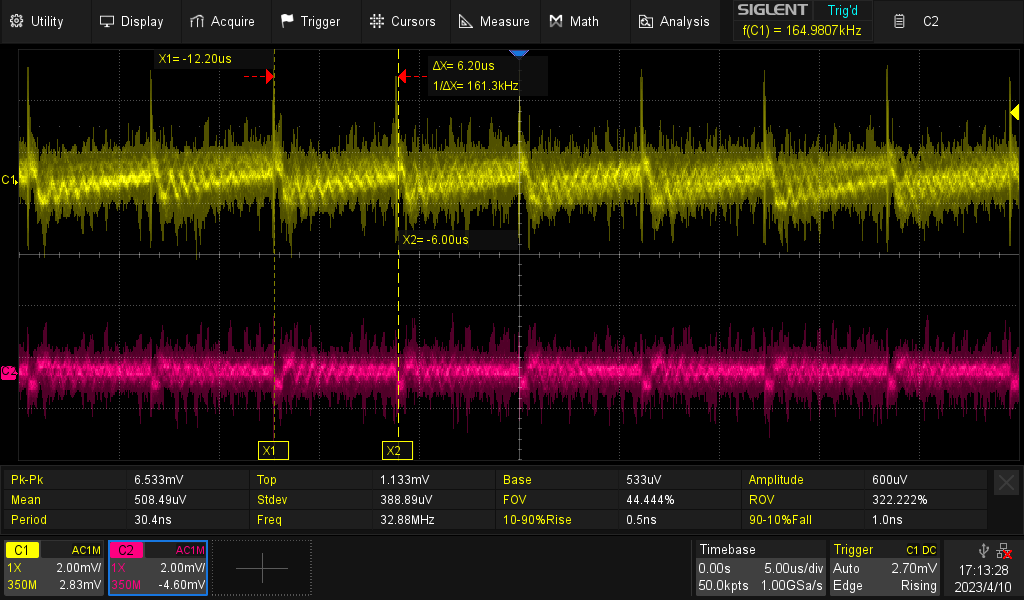The height and width of the screenshot is (600, 1024).
Task: Click the Measure ruler icon
Action: point(466,22)
